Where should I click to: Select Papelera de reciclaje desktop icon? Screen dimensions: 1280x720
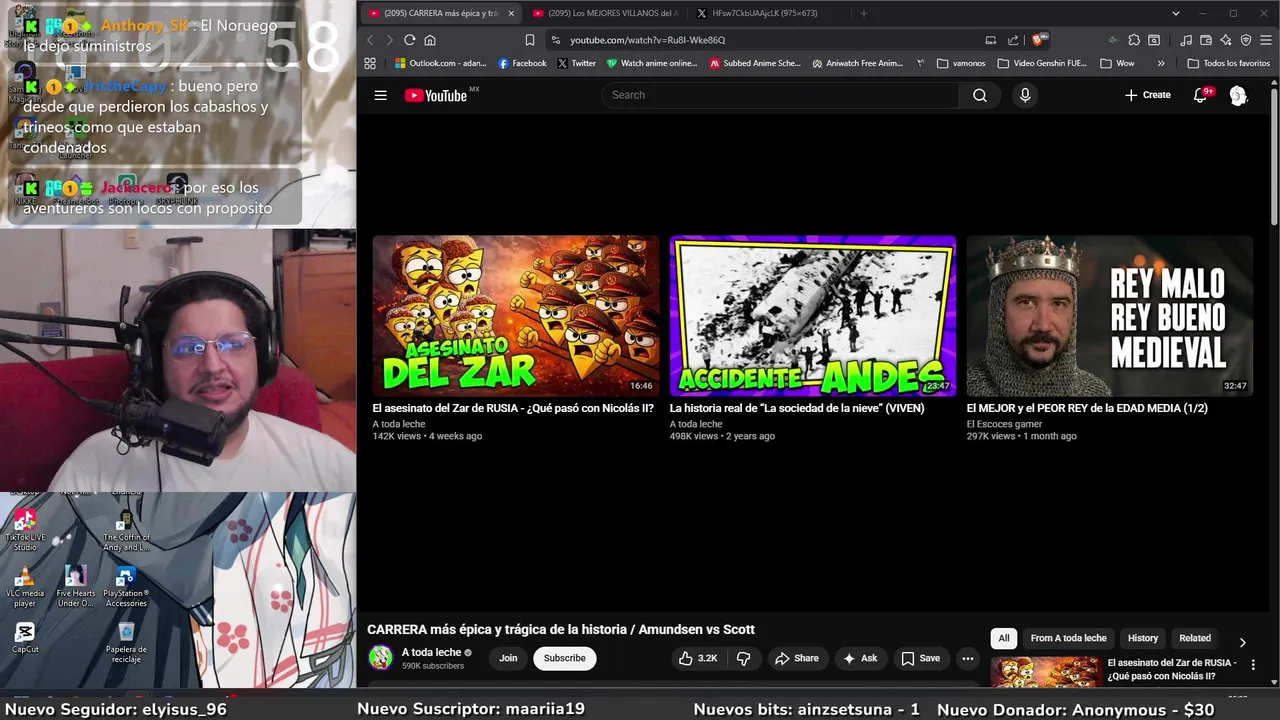[x=126, y=642]
